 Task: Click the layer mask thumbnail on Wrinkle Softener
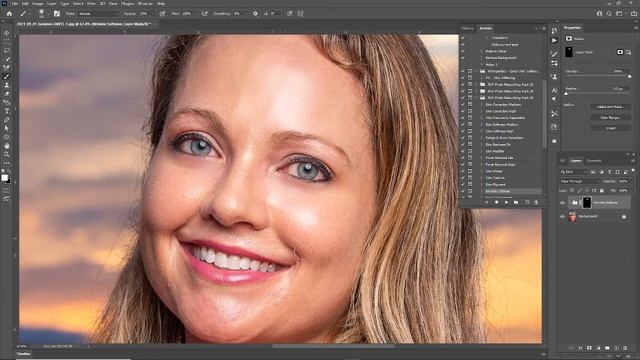pyautogui.click(x=587, y=202)
